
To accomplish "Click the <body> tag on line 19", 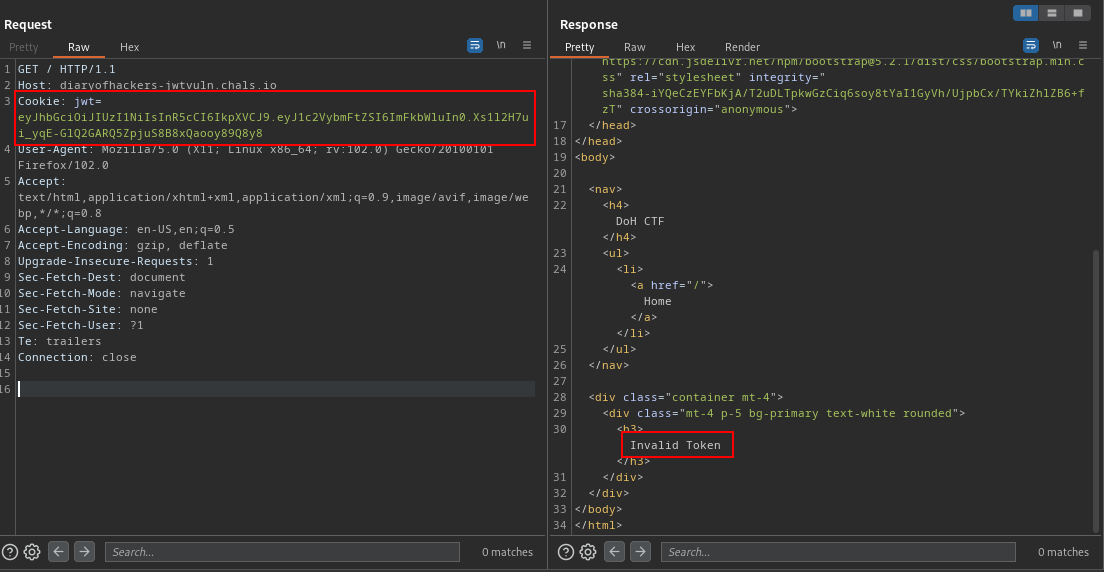I will [x=595, y=157].
